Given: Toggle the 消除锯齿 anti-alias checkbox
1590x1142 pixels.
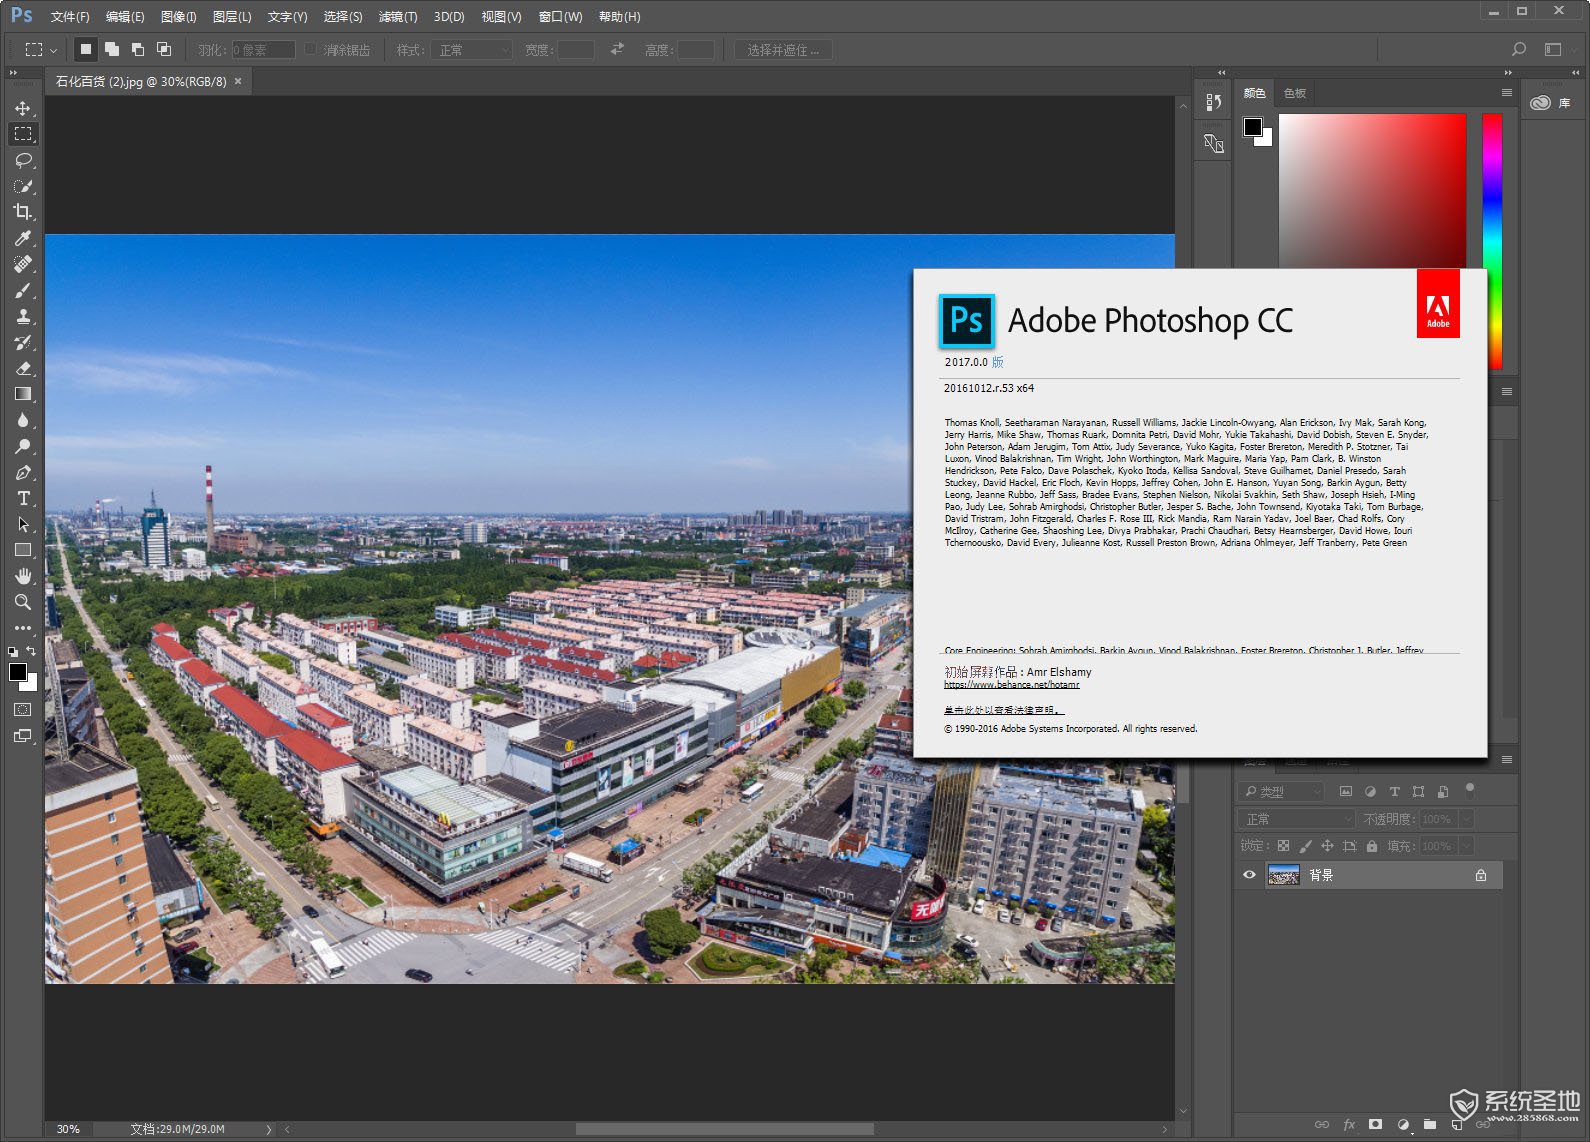Looking at the screenshot, I should point(310,49).
